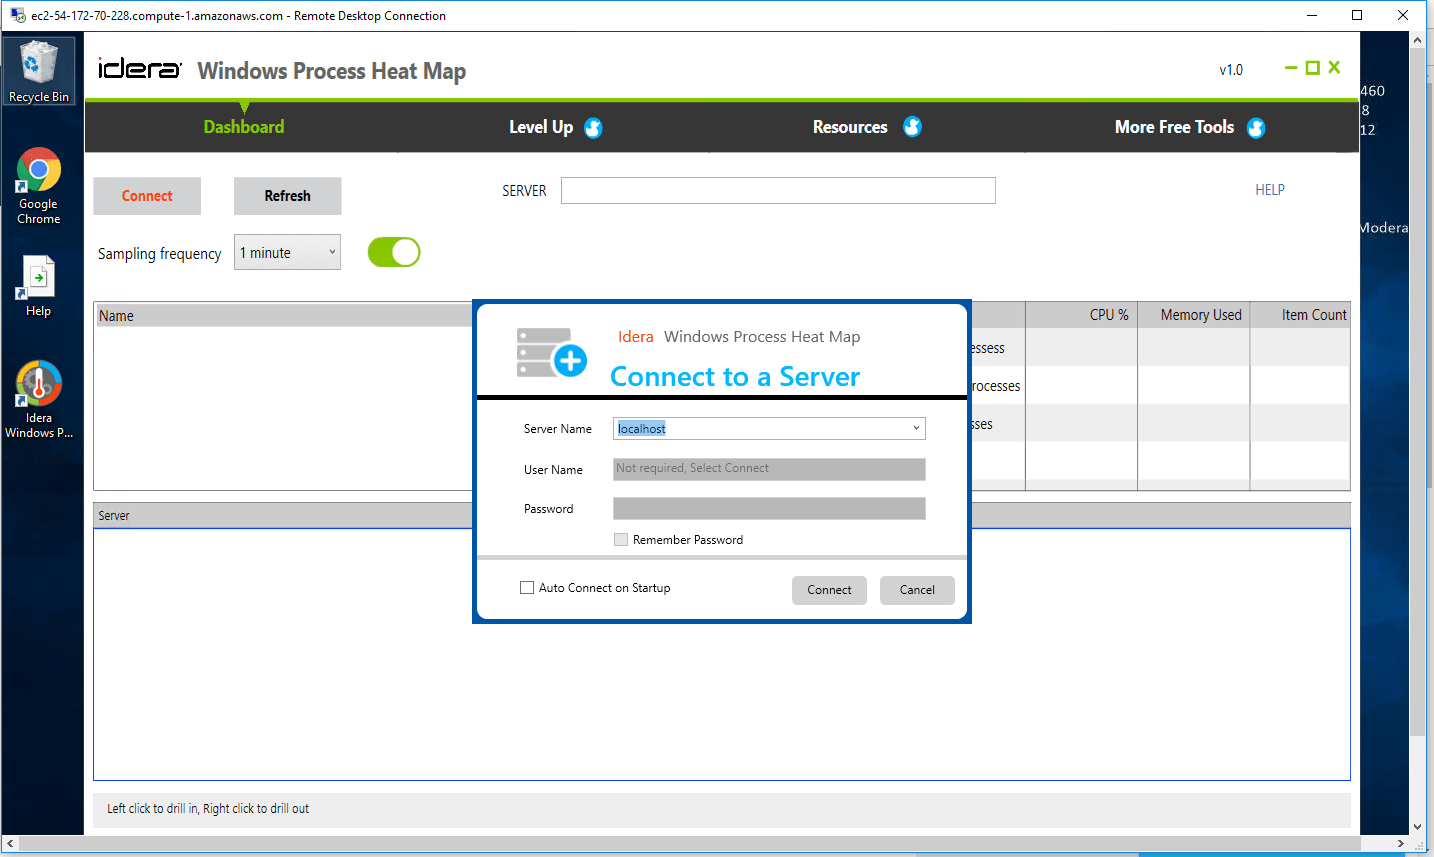Enable Auto Connect on Startup
This screenshot has width=1434, height=857.
(x=527, y=587)
